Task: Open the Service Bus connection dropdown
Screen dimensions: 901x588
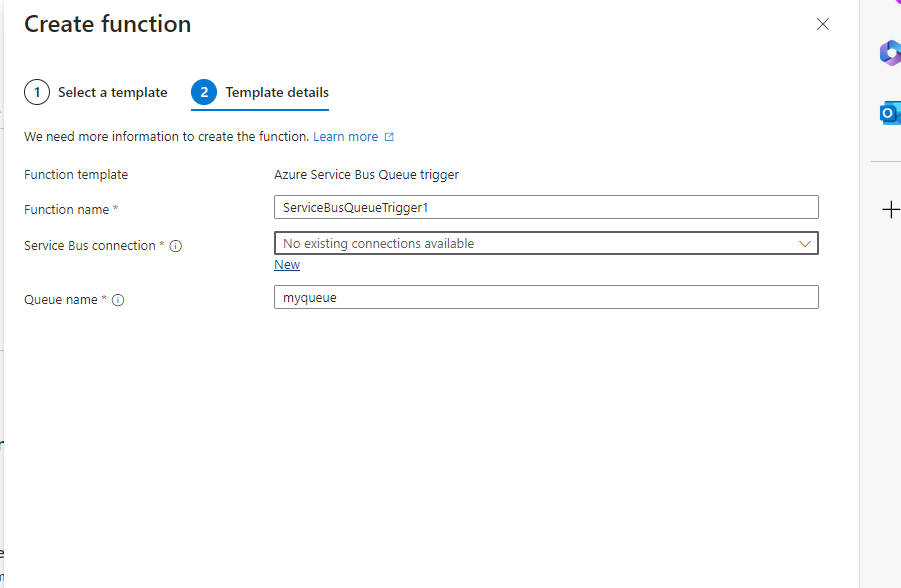Action: point(546,243)
